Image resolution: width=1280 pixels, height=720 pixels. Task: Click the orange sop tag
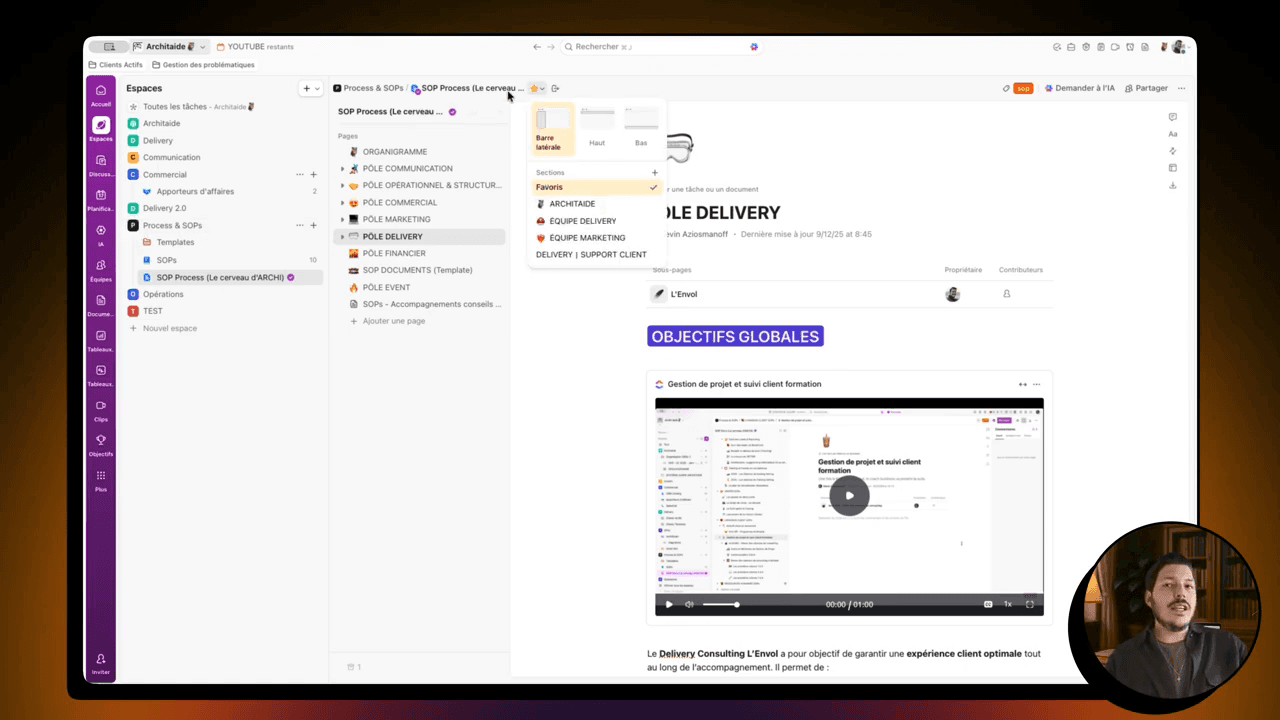click(x=1023, y=88)
